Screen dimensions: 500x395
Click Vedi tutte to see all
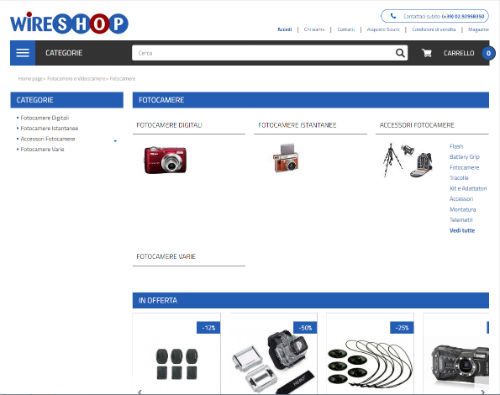pyautogui.click(x=462, y=230)
